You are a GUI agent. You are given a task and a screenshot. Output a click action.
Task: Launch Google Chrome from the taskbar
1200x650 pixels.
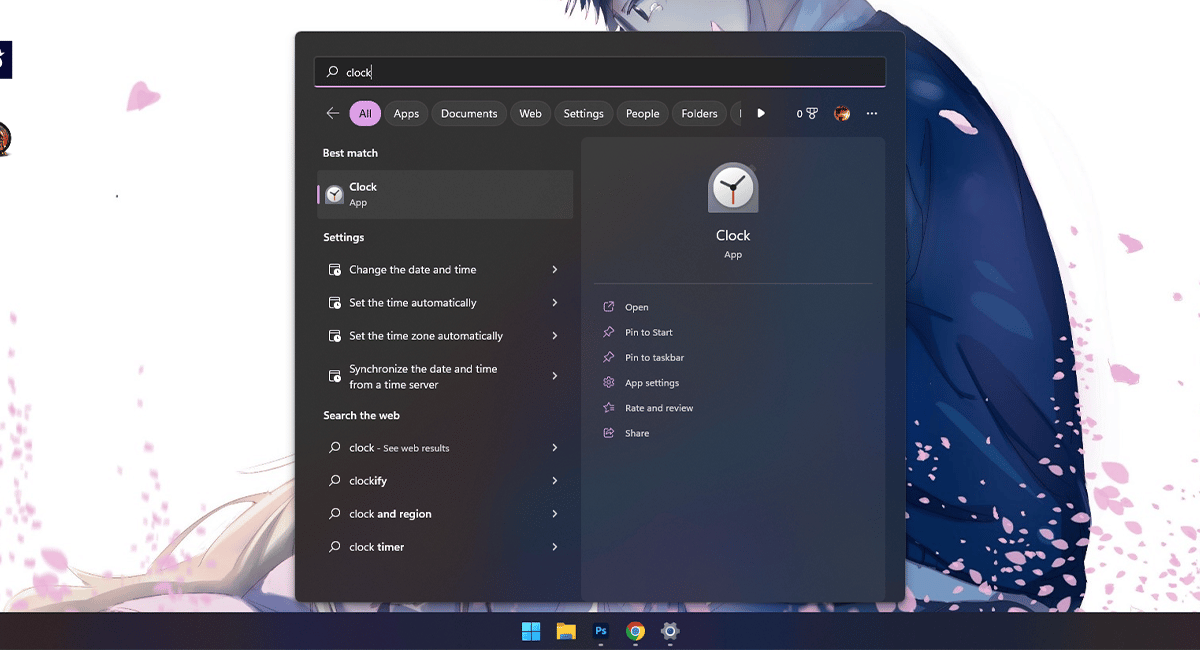point(635,631)
